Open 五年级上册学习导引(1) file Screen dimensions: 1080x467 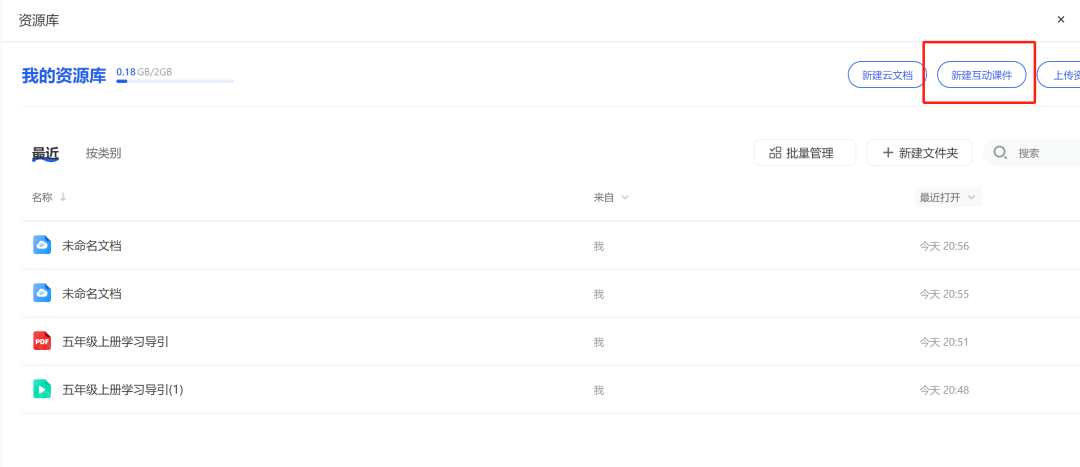(x=122, y=389)
